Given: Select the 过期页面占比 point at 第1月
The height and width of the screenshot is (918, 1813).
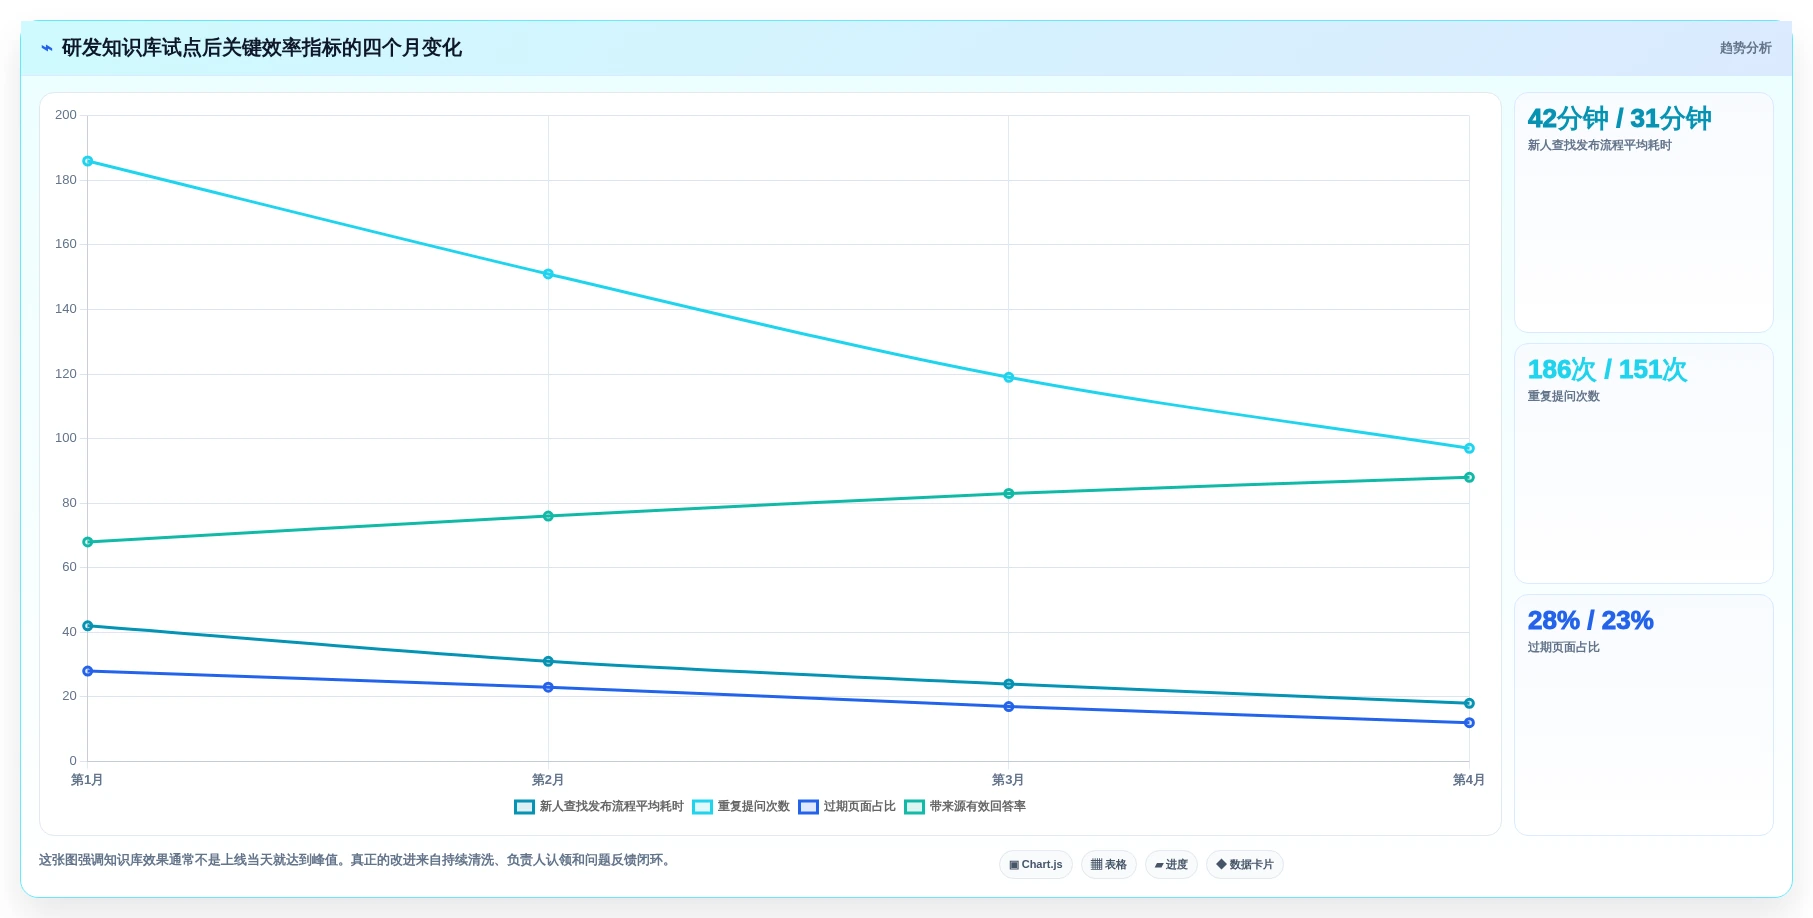Looking at the screenshot, I should click(88, 671).
